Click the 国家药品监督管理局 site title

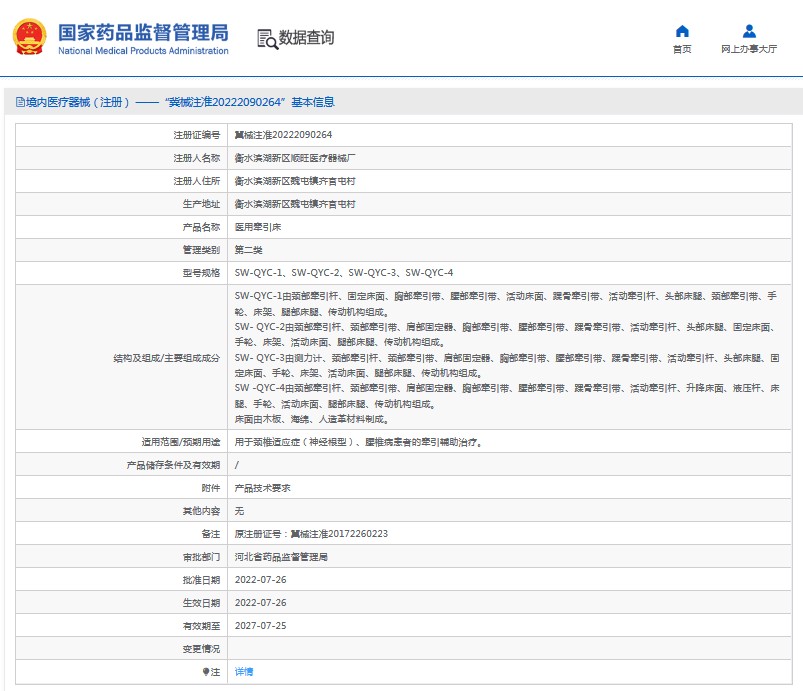143,32
